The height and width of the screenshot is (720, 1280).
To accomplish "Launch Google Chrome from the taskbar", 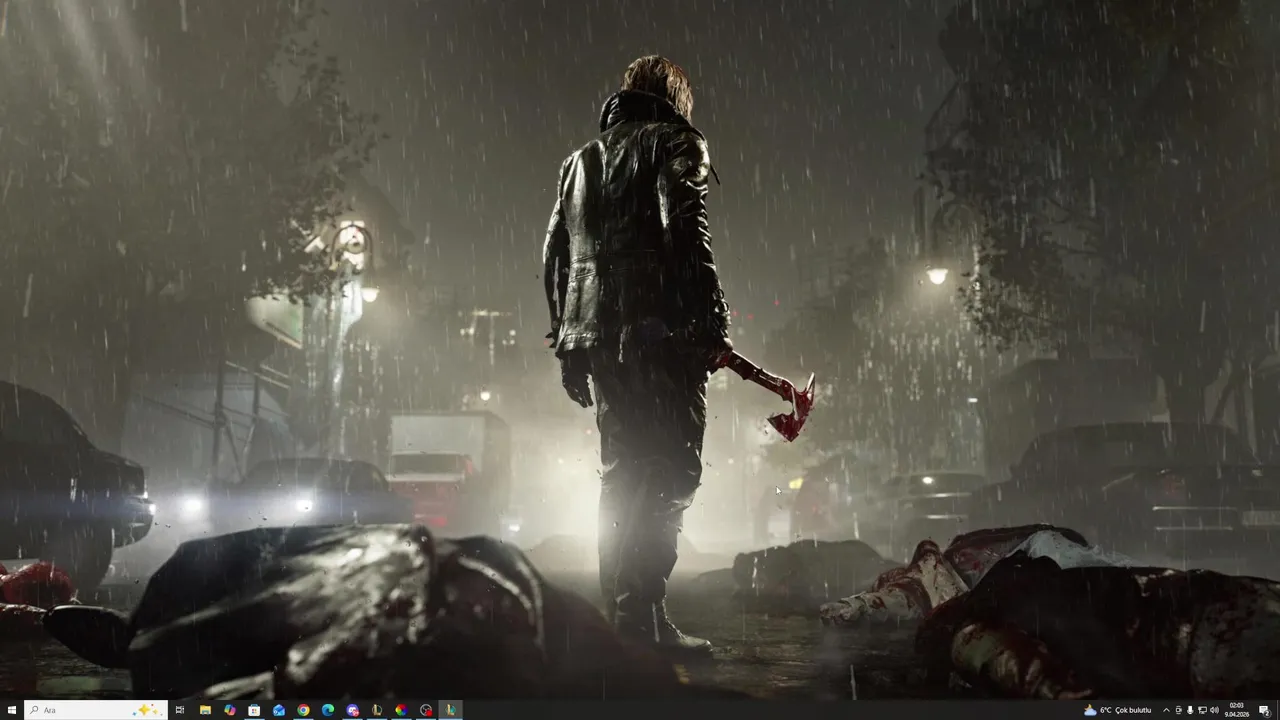I will (x=303, y=710).
